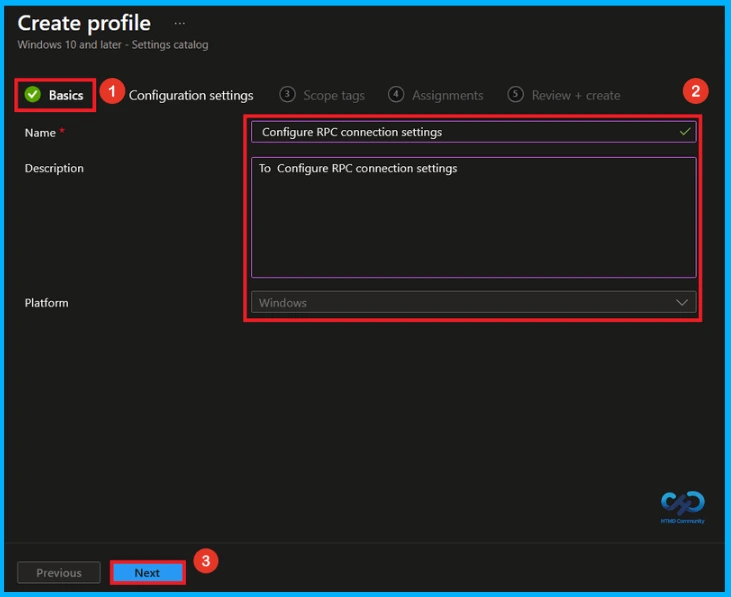Click the Platform dropdown chevron arrow
Screen dimensions: 731x597
[682, 302]
